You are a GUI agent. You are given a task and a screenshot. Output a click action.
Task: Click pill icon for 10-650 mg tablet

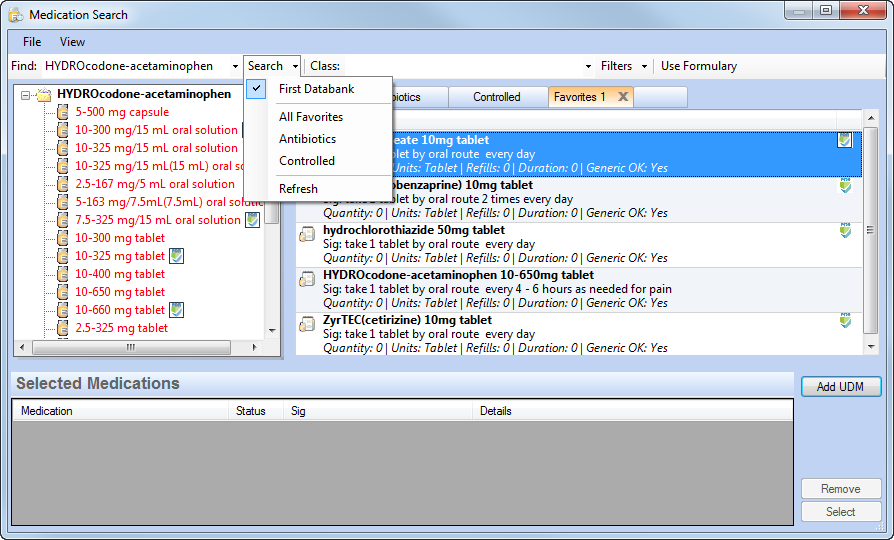tap(63, 292)
